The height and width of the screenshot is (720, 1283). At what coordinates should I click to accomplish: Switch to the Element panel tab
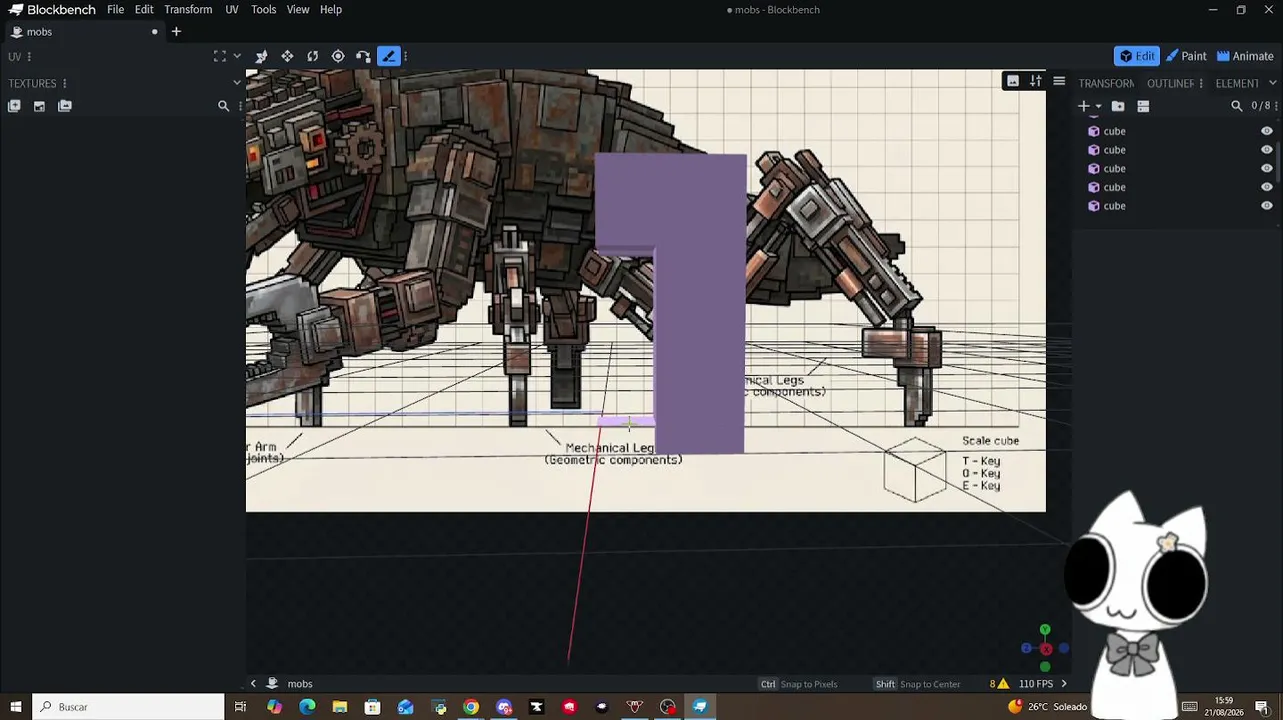(1237, 83)
